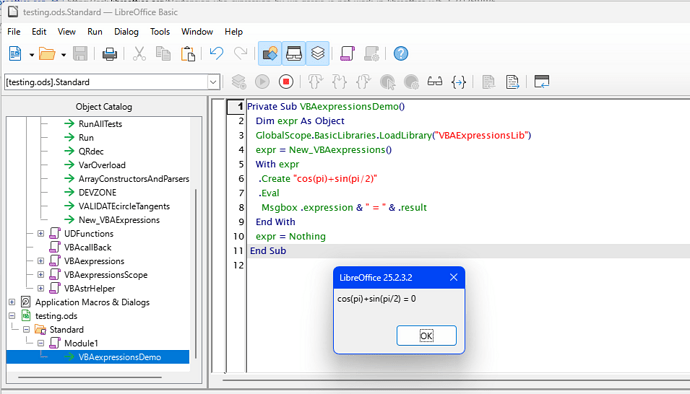Image resolution: width=690 pixels, height=394 pixels.
Task: Click the Single Step braces icon
Action: (x=339, y=82)
